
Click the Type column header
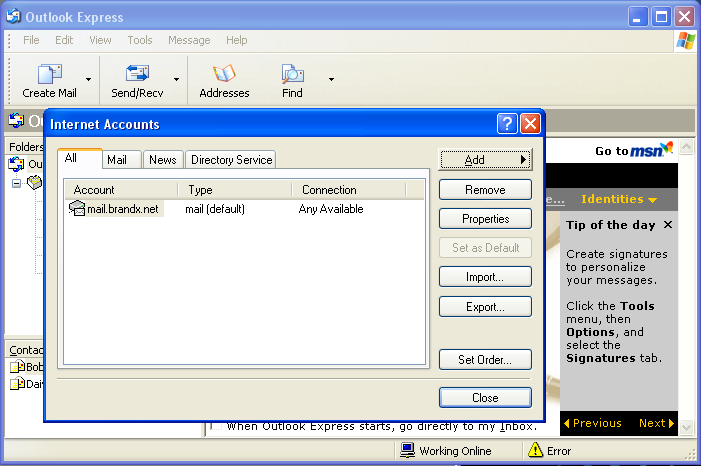point(235,190)
